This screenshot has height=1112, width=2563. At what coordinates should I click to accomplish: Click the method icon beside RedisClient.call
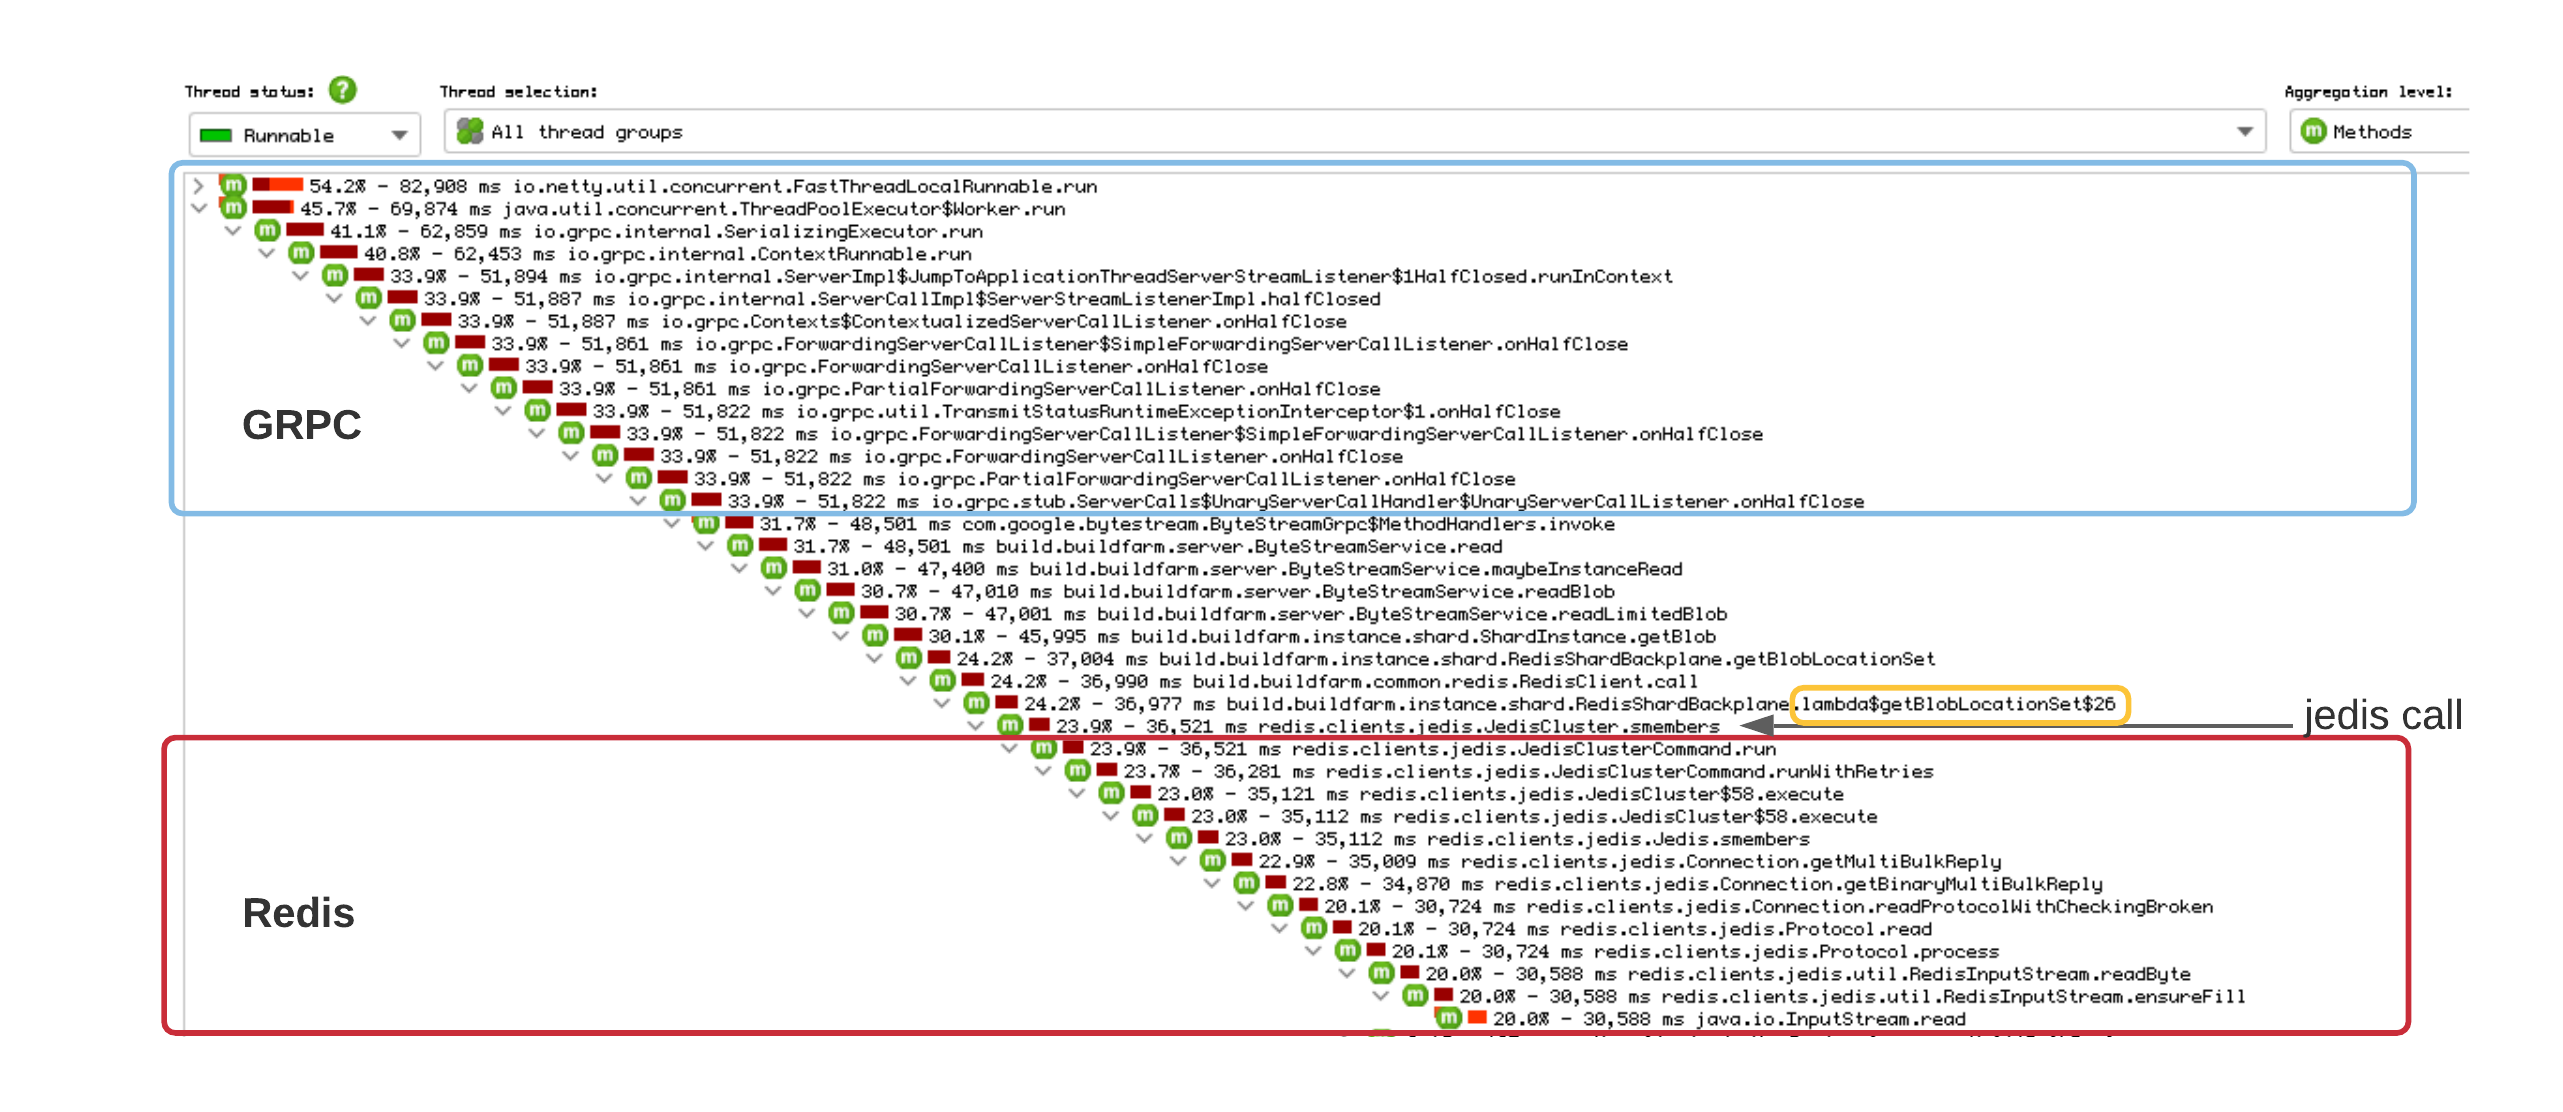[x=942, y=681]
